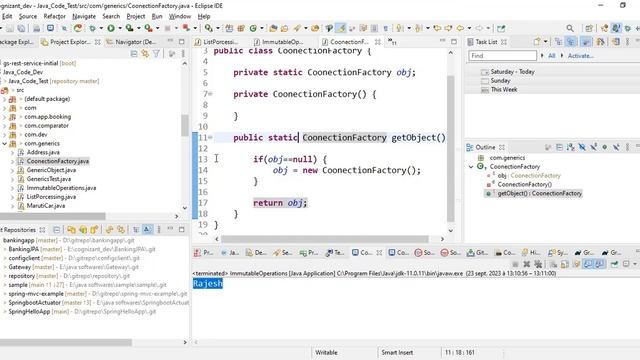Click the New Java Class green icon
640x360 pixels.
[x=253, y=28]
